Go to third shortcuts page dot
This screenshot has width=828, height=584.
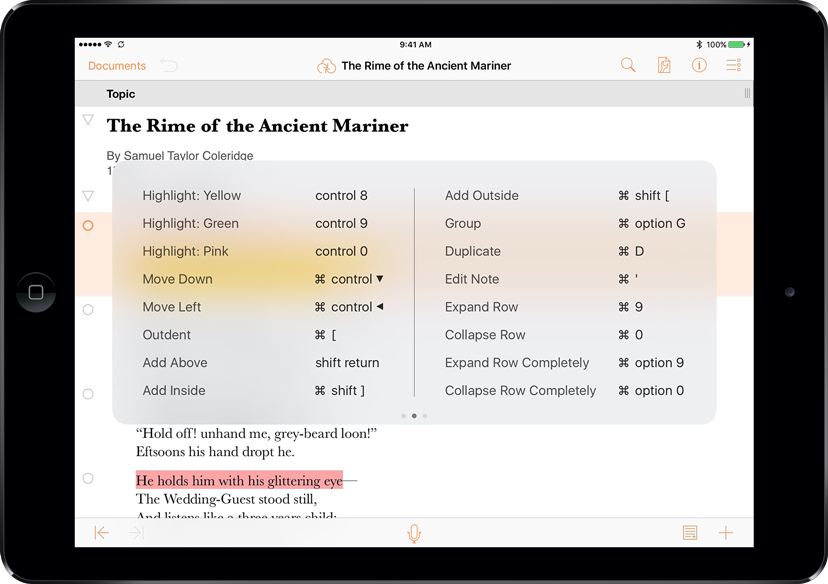point(425,416)
